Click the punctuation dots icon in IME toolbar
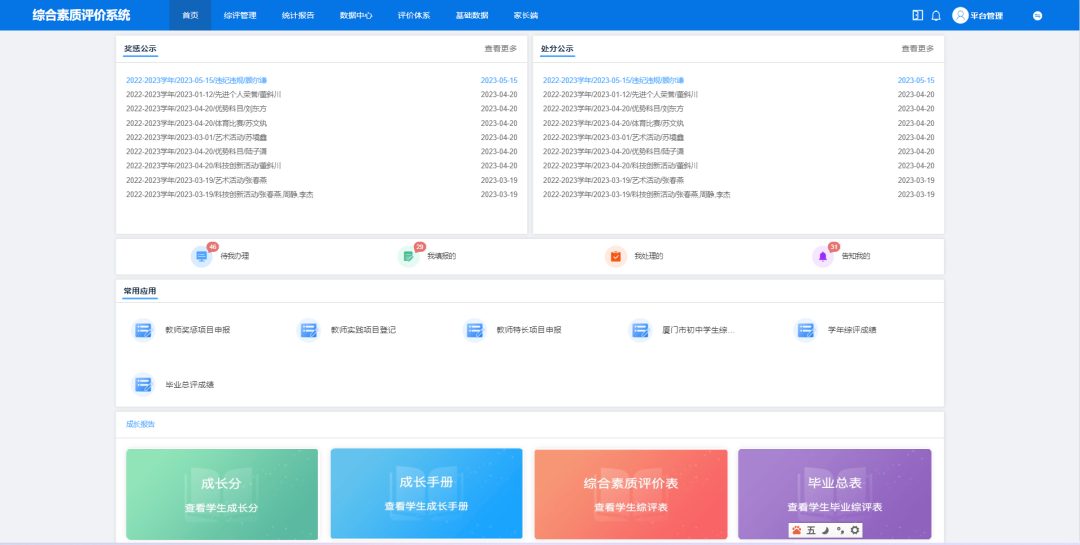Screen dimensions: 1080x545 (840, 530)
